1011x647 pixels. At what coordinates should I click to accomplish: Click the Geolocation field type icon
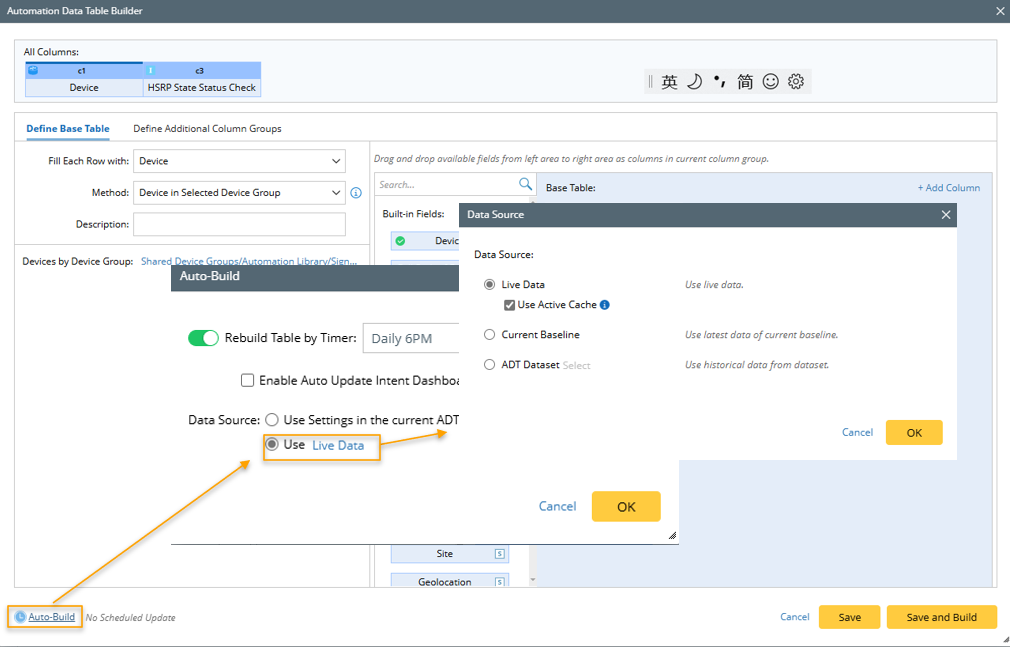click(500, 582)
